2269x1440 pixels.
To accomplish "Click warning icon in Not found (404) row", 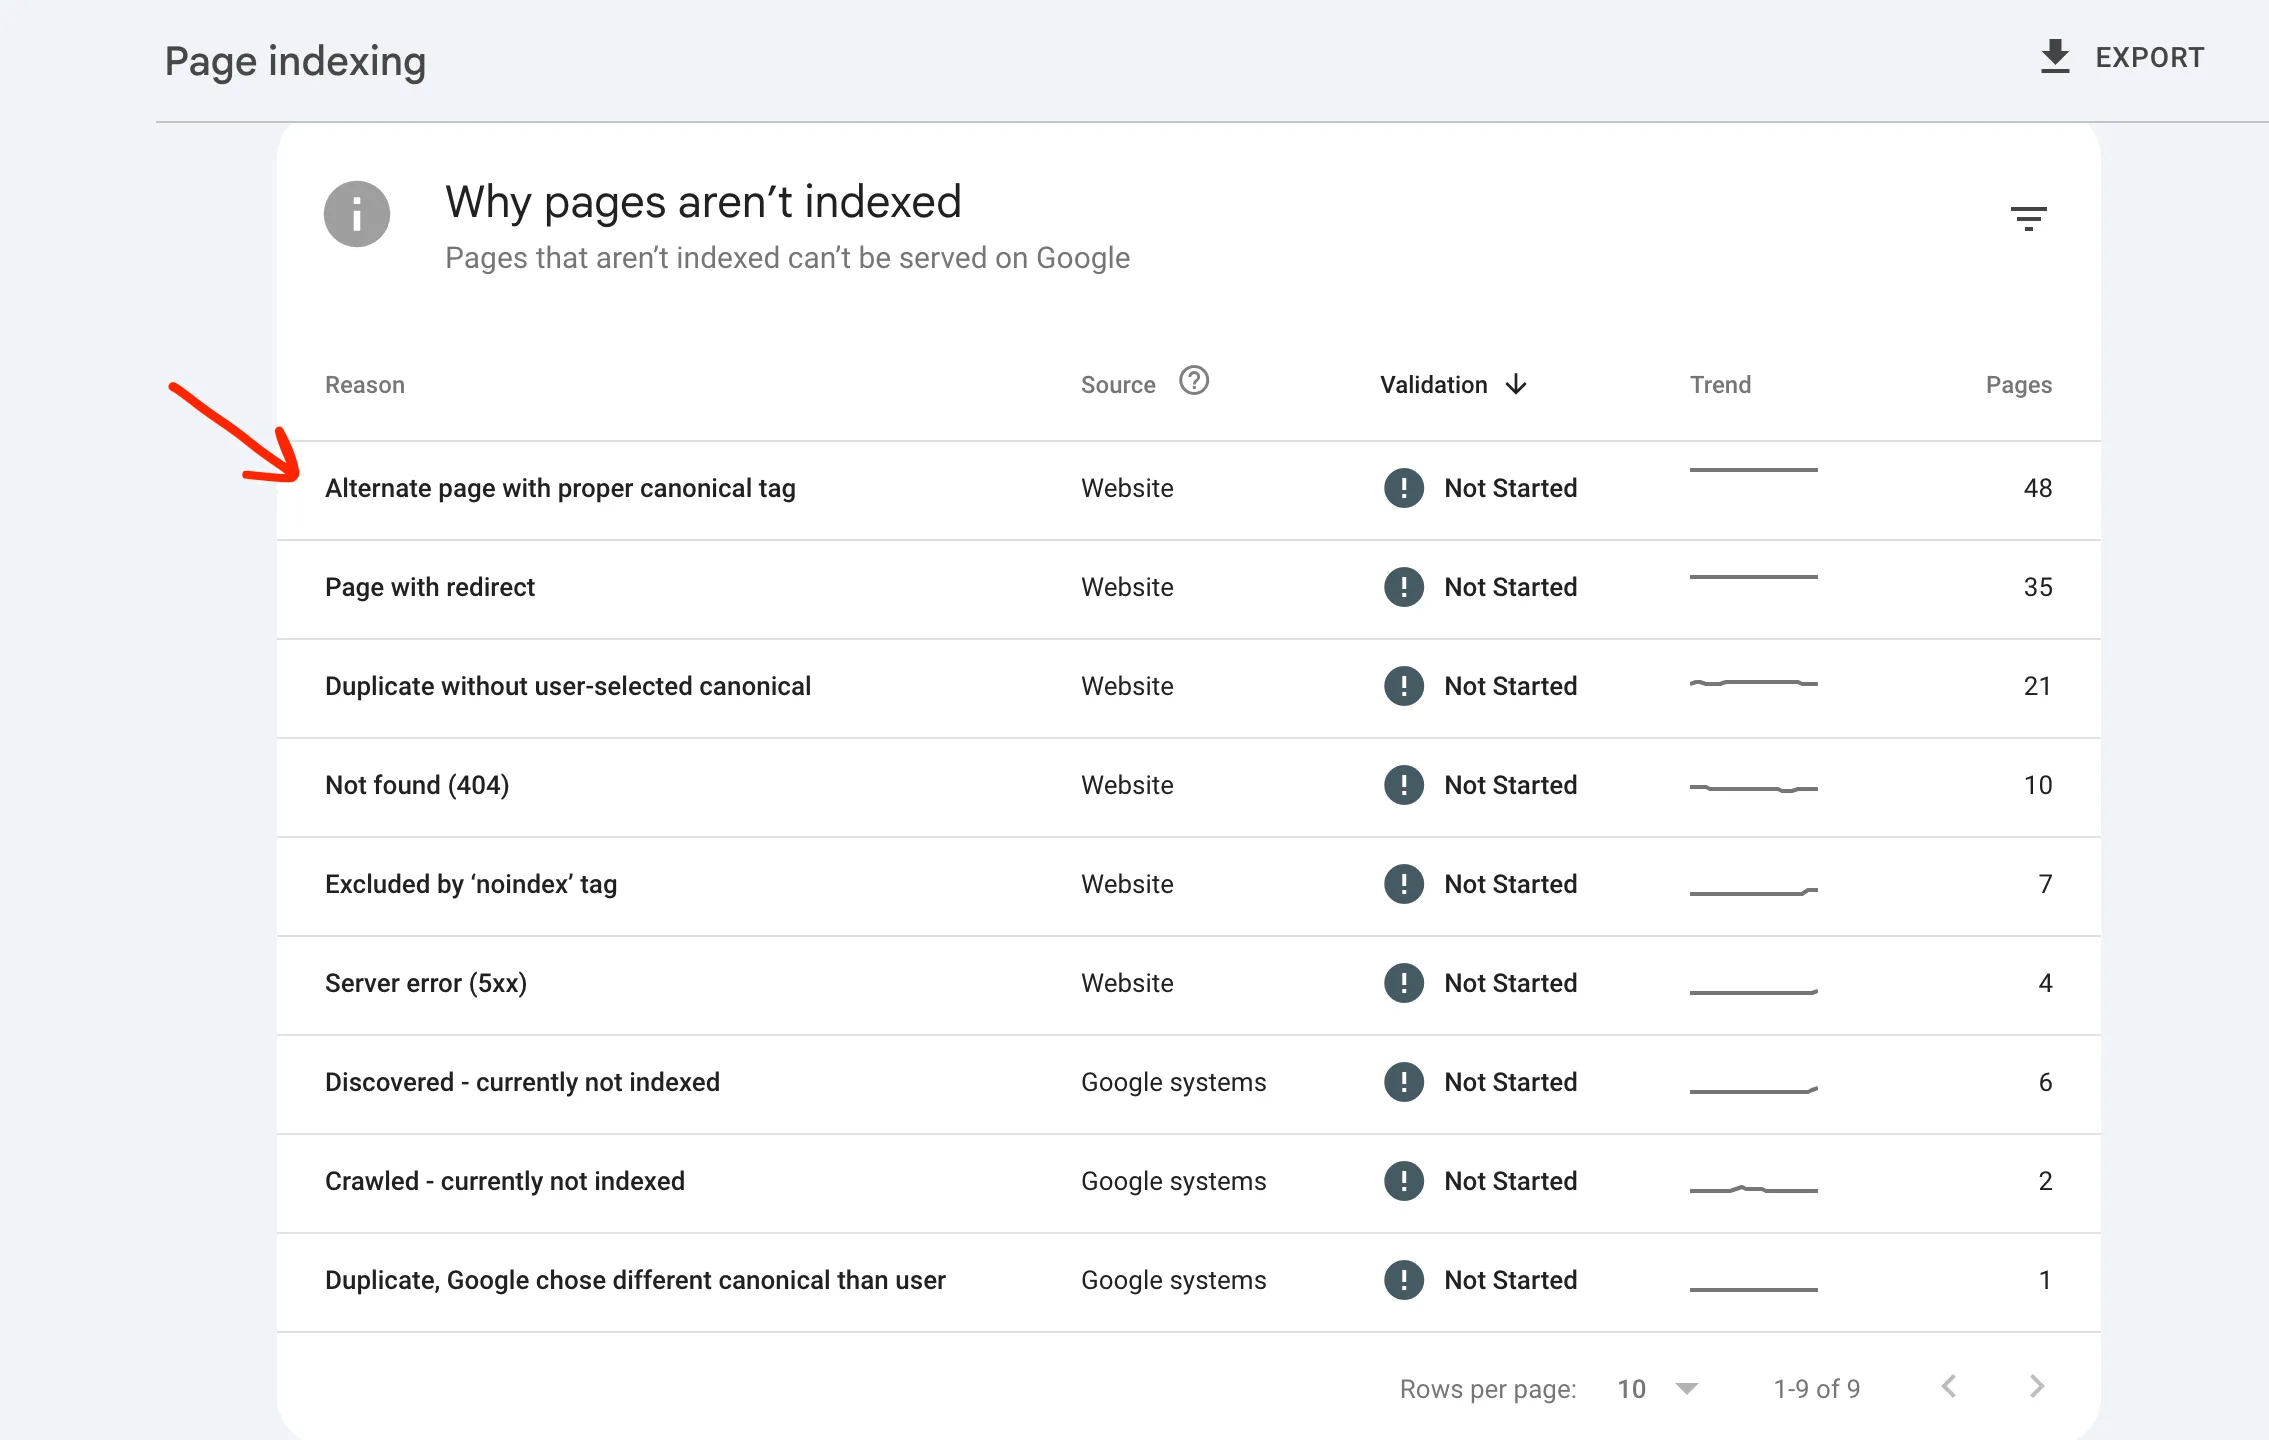I will coord(1404,785).
